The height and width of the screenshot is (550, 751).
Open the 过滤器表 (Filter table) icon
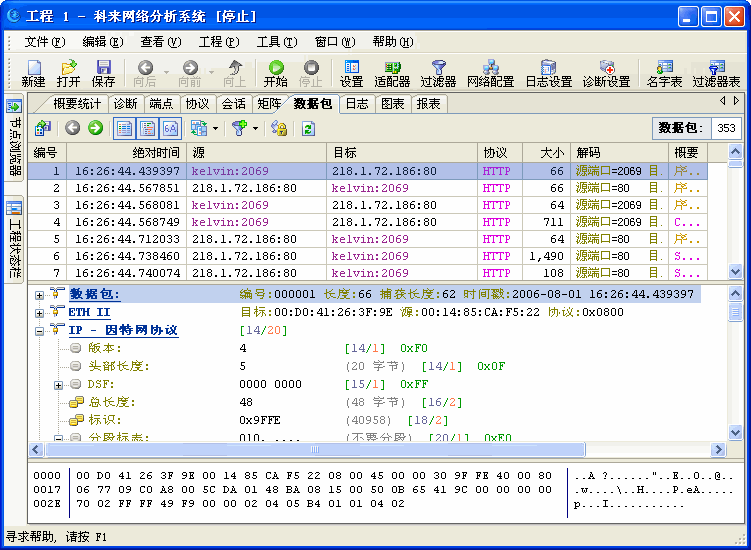pyautogui.click(x=717, y=73)
